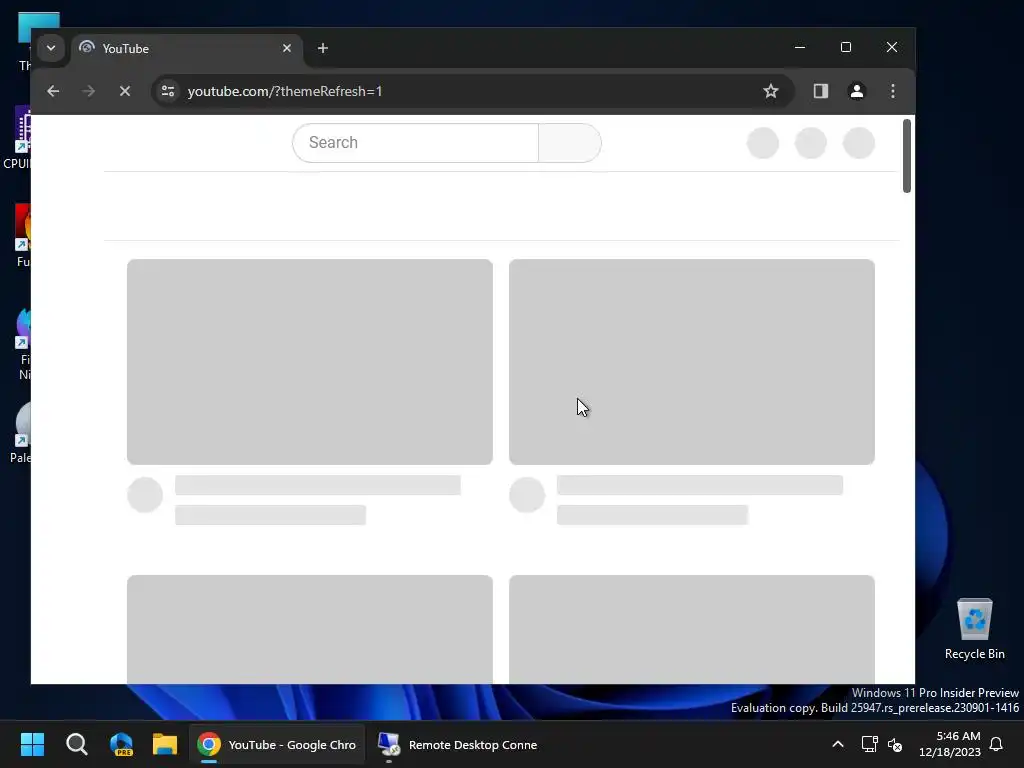Select the Recycle Bin desktop icon

pyautogui.click(x=974, y=629)
